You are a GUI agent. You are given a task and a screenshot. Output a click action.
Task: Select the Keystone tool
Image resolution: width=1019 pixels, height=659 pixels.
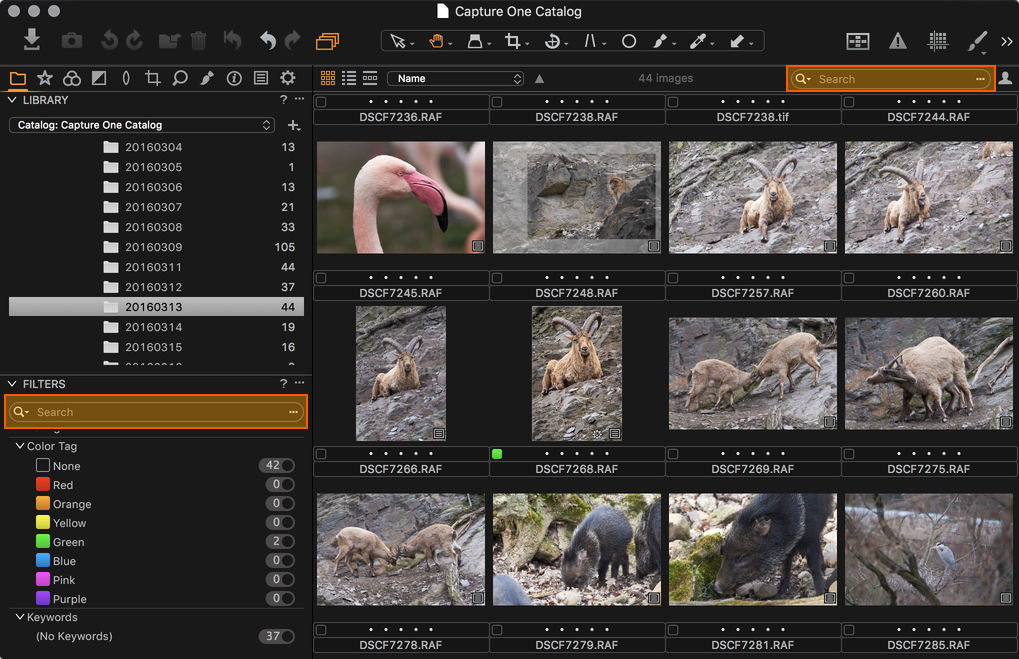pos(590,41)
